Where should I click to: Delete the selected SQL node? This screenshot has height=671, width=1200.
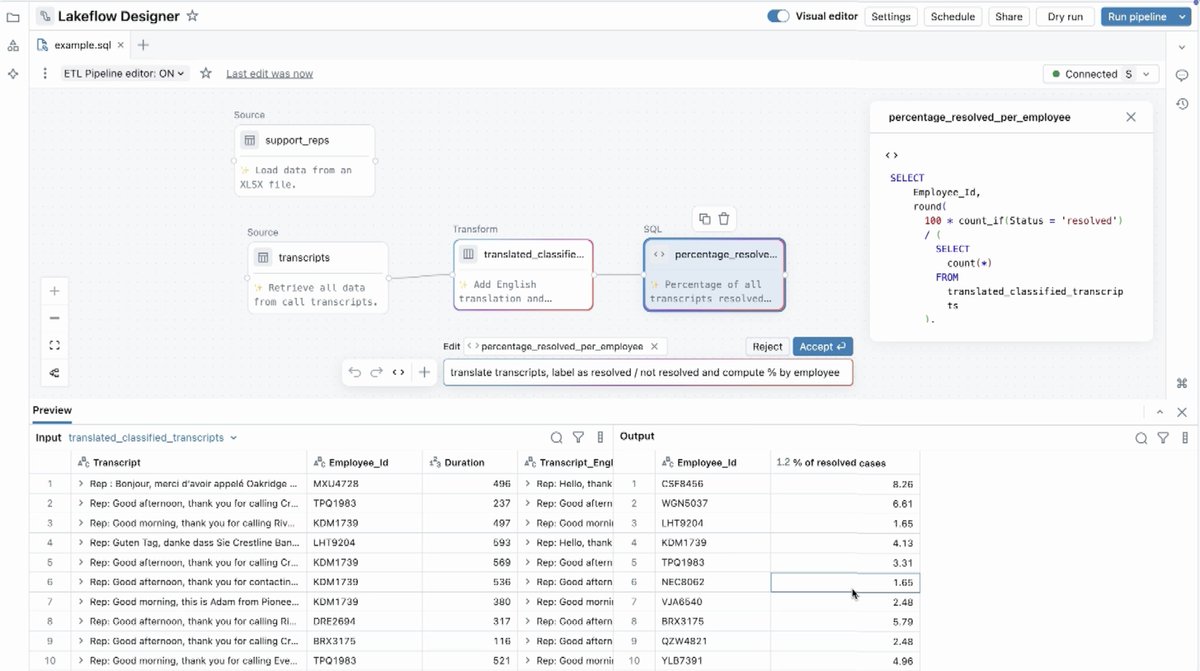coord(724,219)
